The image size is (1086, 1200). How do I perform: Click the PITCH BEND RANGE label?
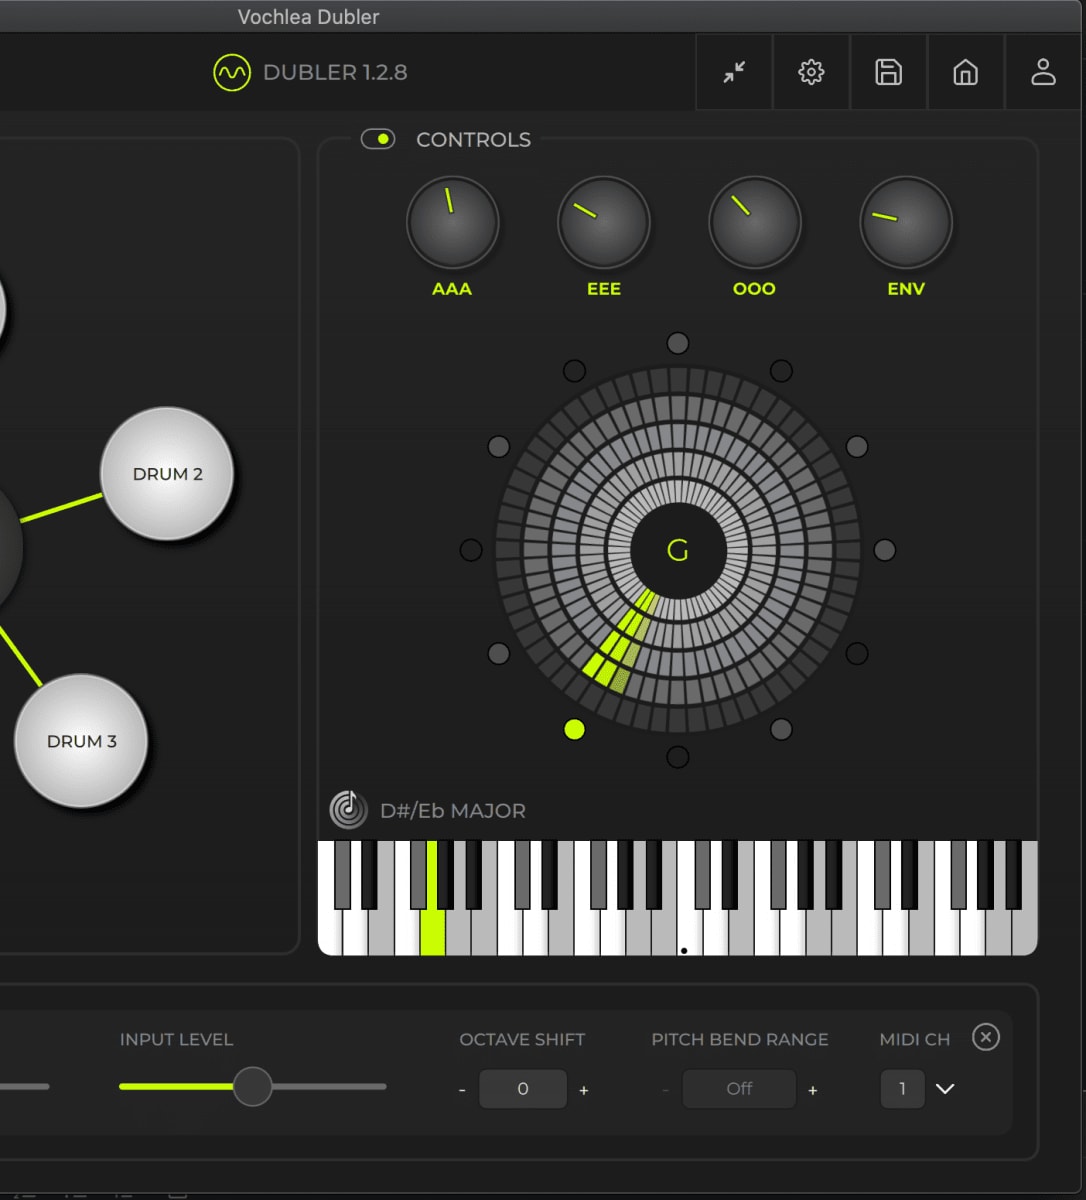tap(740, 1040)
